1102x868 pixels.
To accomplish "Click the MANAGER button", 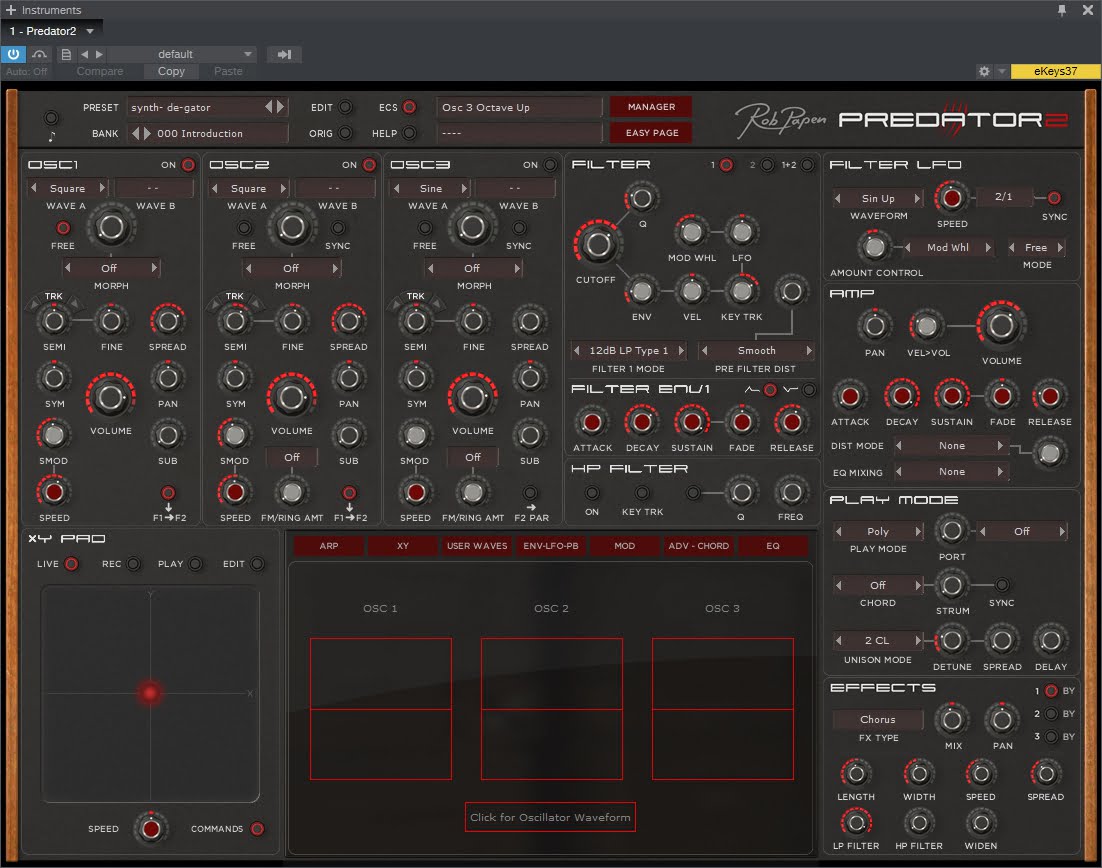I will pyautogui.click(x=651, y=107).
